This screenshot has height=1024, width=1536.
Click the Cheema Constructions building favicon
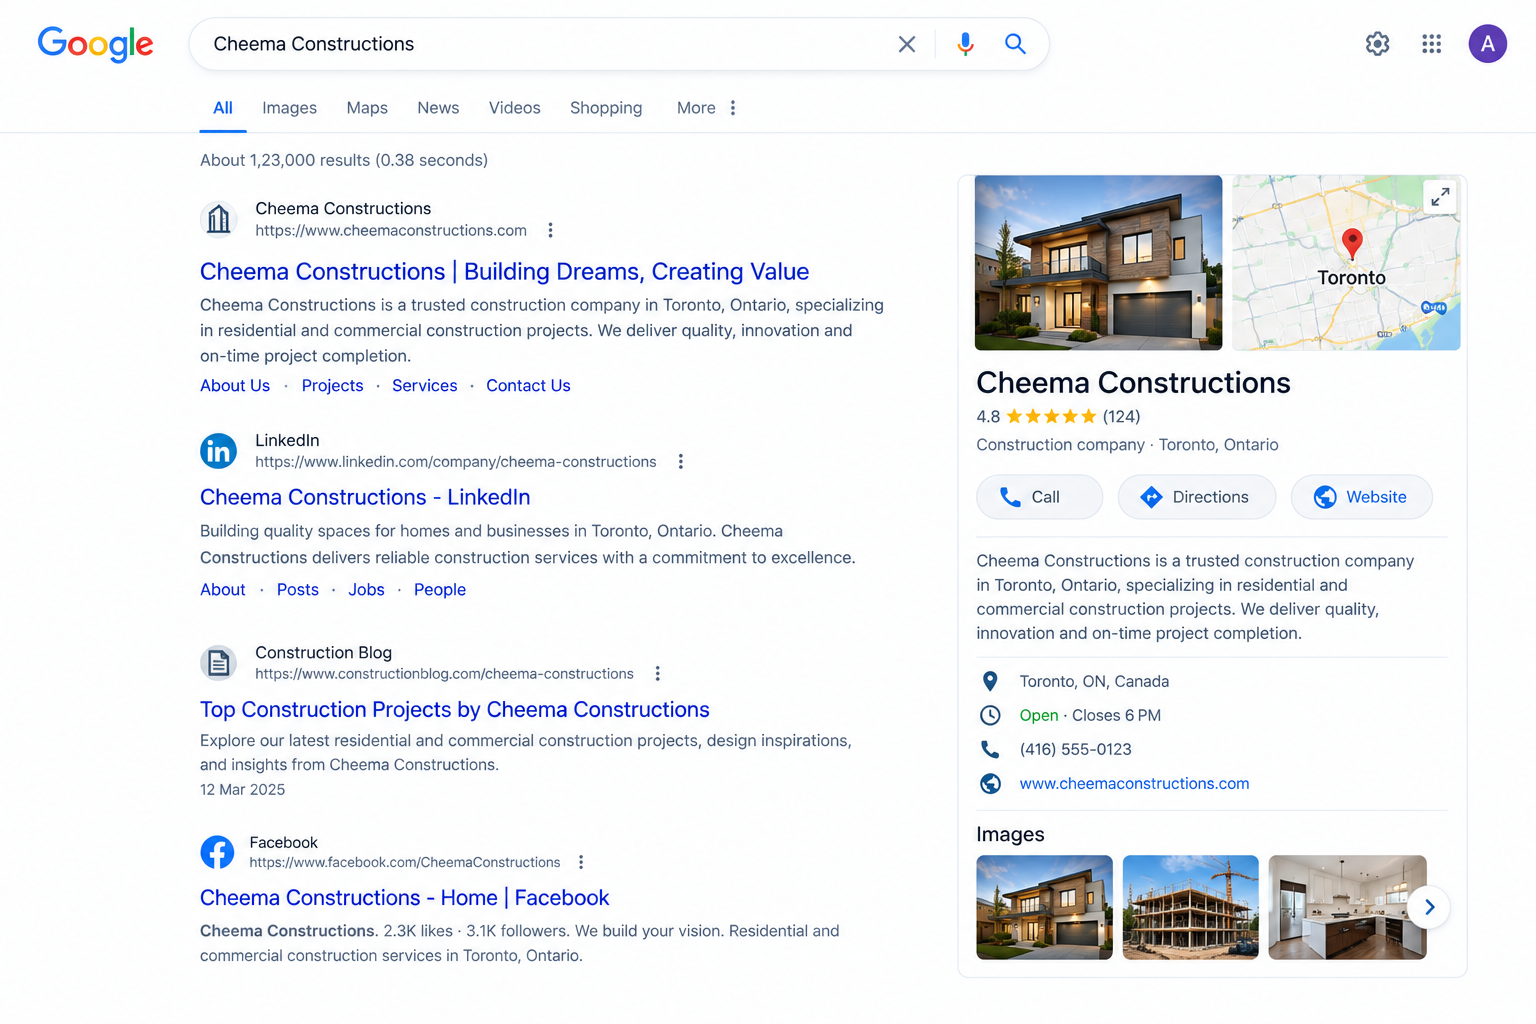pyautogui.click(x=219, y=219)
